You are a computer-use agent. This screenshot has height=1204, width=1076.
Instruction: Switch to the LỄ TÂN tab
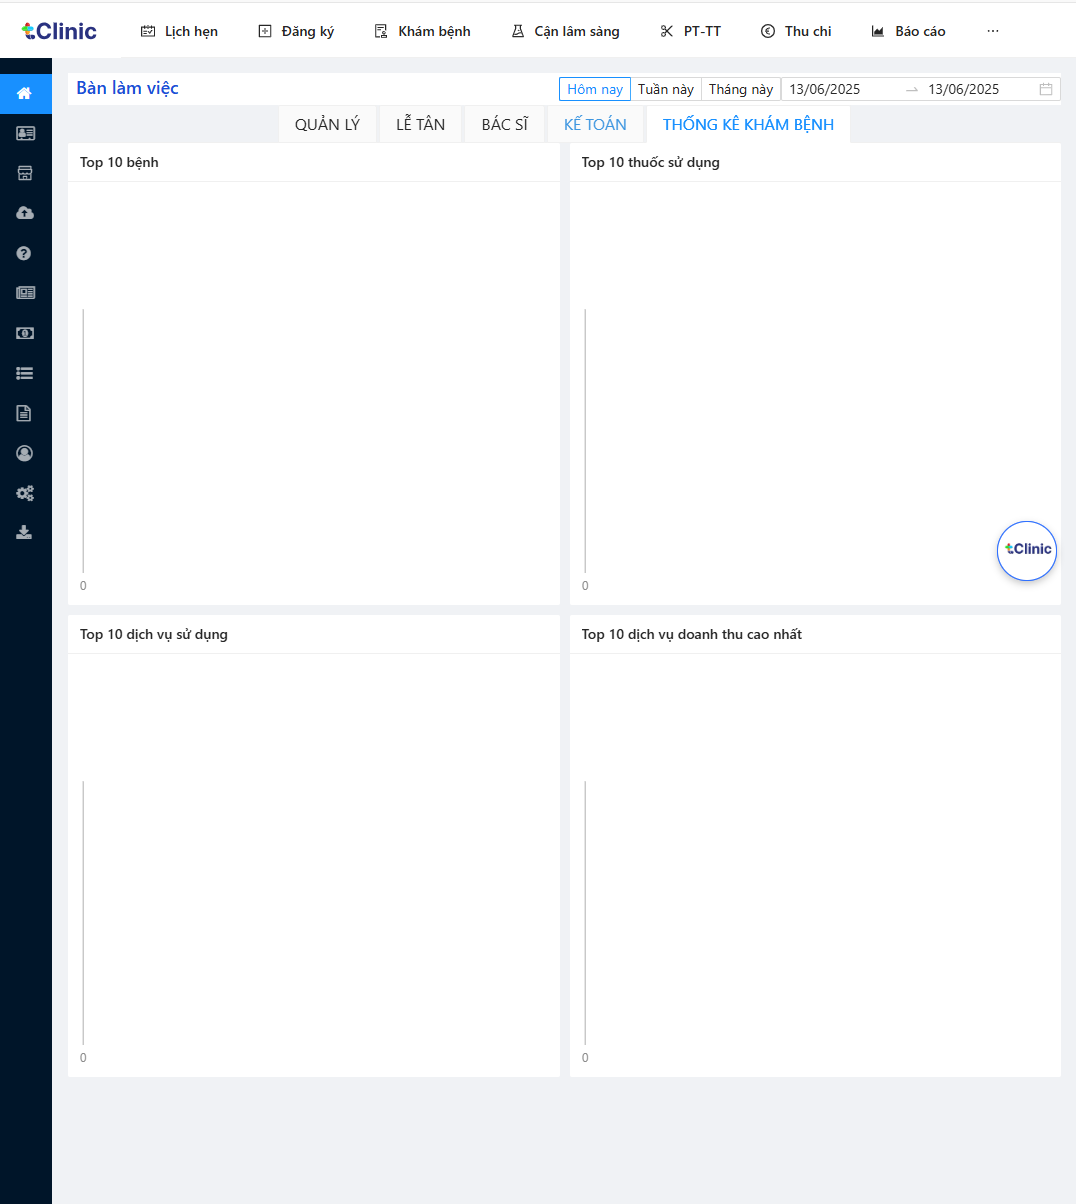[x=420, y=125]
